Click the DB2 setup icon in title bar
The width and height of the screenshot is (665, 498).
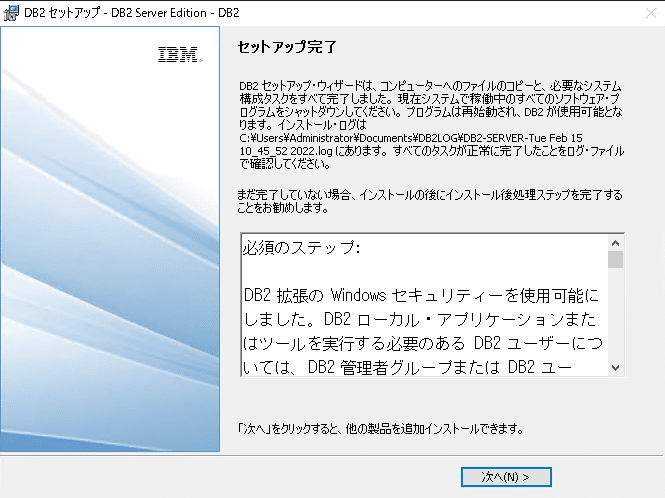11,13
